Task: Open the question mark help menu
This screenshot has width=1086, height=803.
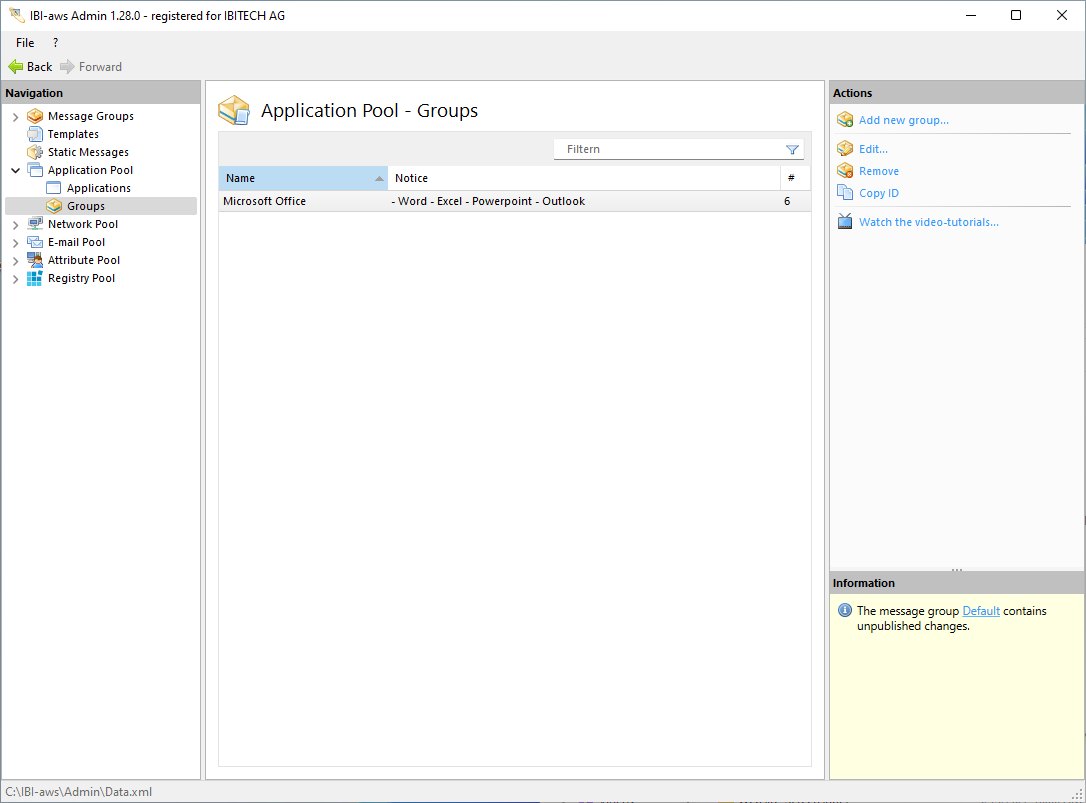Action: point(55,43)
